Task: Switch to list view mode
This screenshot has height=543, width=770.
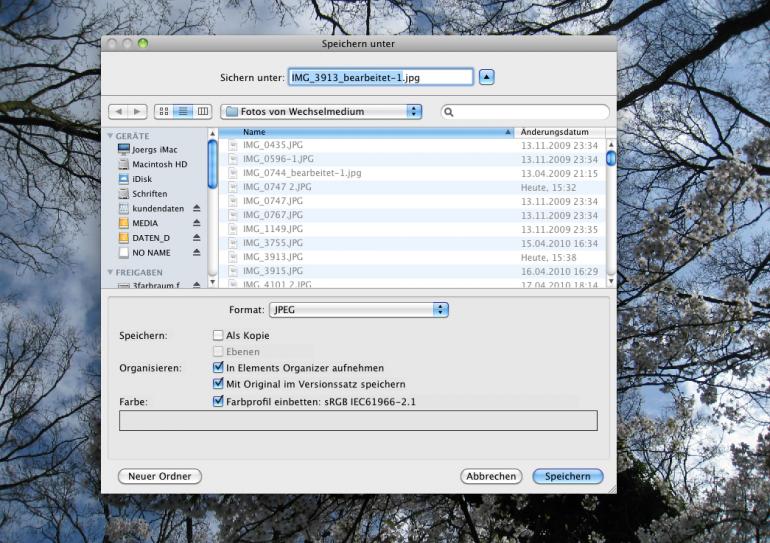Action: [x=183, y=111]
